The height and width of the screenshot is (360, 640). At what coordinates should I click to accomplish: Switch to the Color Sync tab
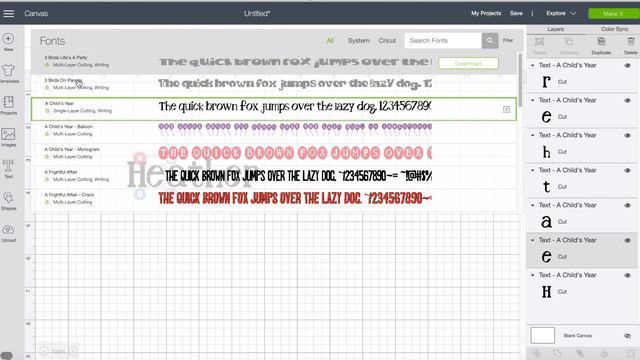614,29
